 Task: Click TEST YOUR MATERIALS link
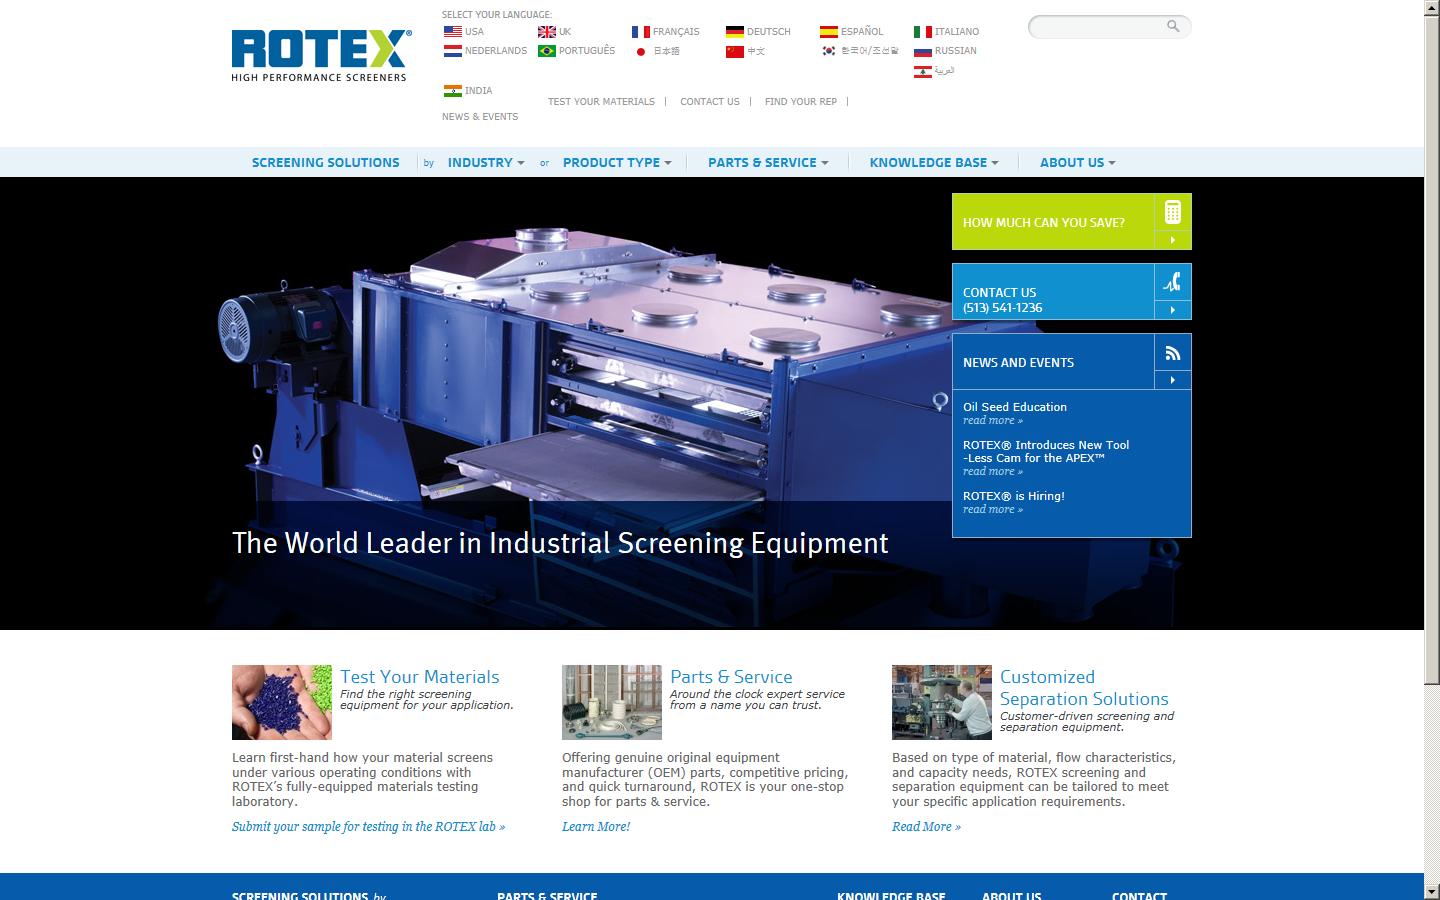[601, 101]
